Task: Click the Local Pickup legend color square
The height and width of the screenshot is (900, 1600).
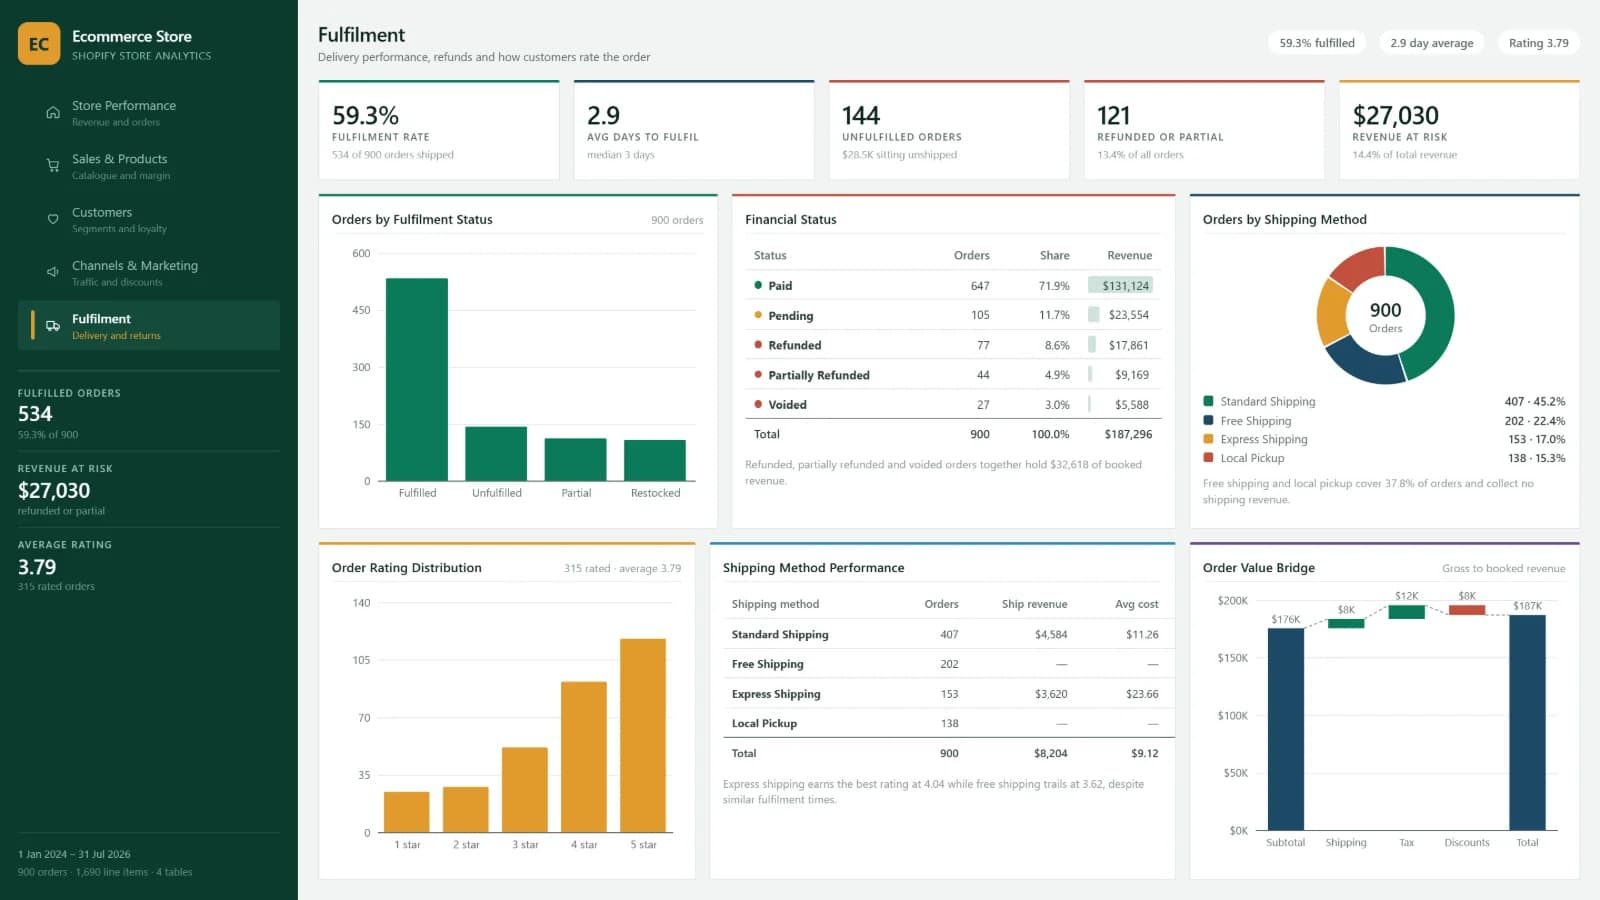Action: [x=1208, y=458]
